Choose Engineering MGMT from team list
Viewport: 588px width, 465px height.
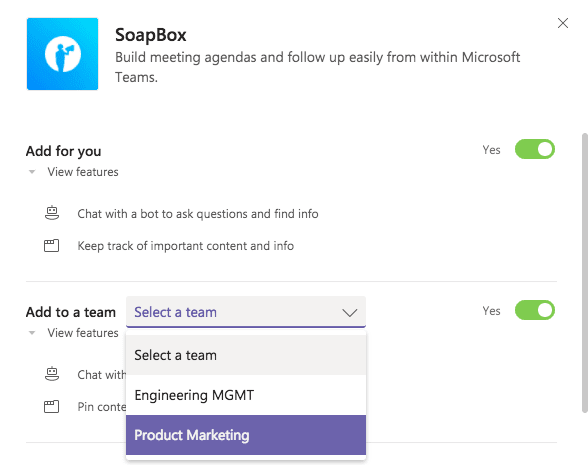[246, 395]
